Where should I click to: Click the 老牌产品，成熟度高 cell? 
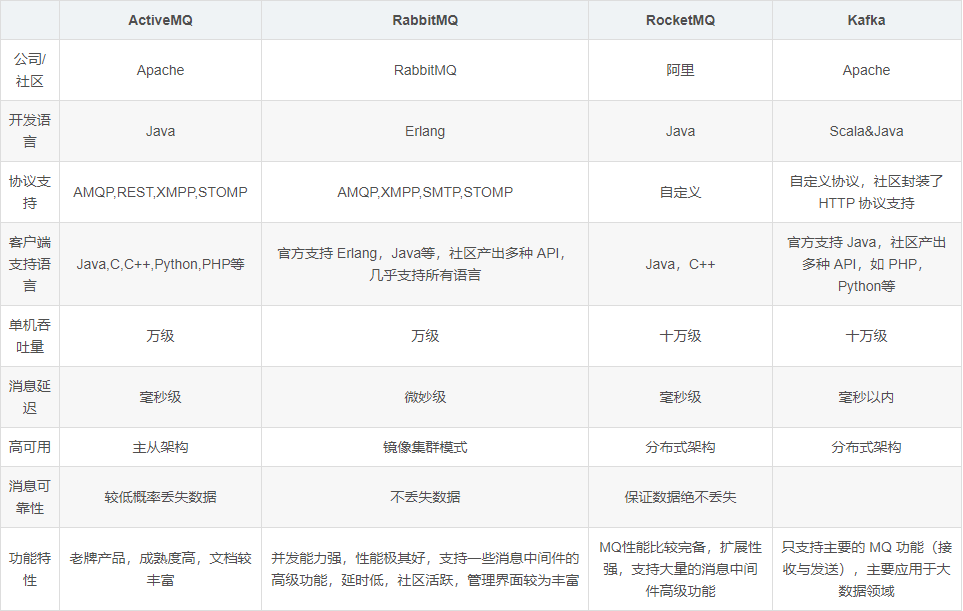pos(160,569)
